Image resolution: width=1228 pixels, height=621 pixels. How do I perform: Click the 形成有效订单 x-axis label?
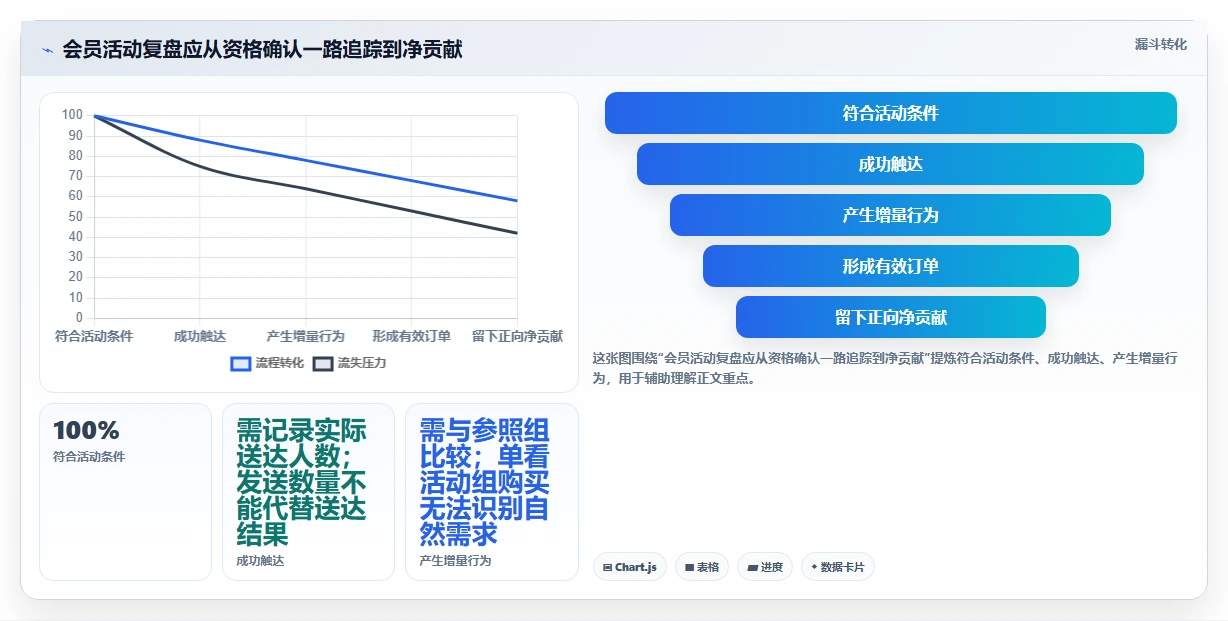coord(412,336)
